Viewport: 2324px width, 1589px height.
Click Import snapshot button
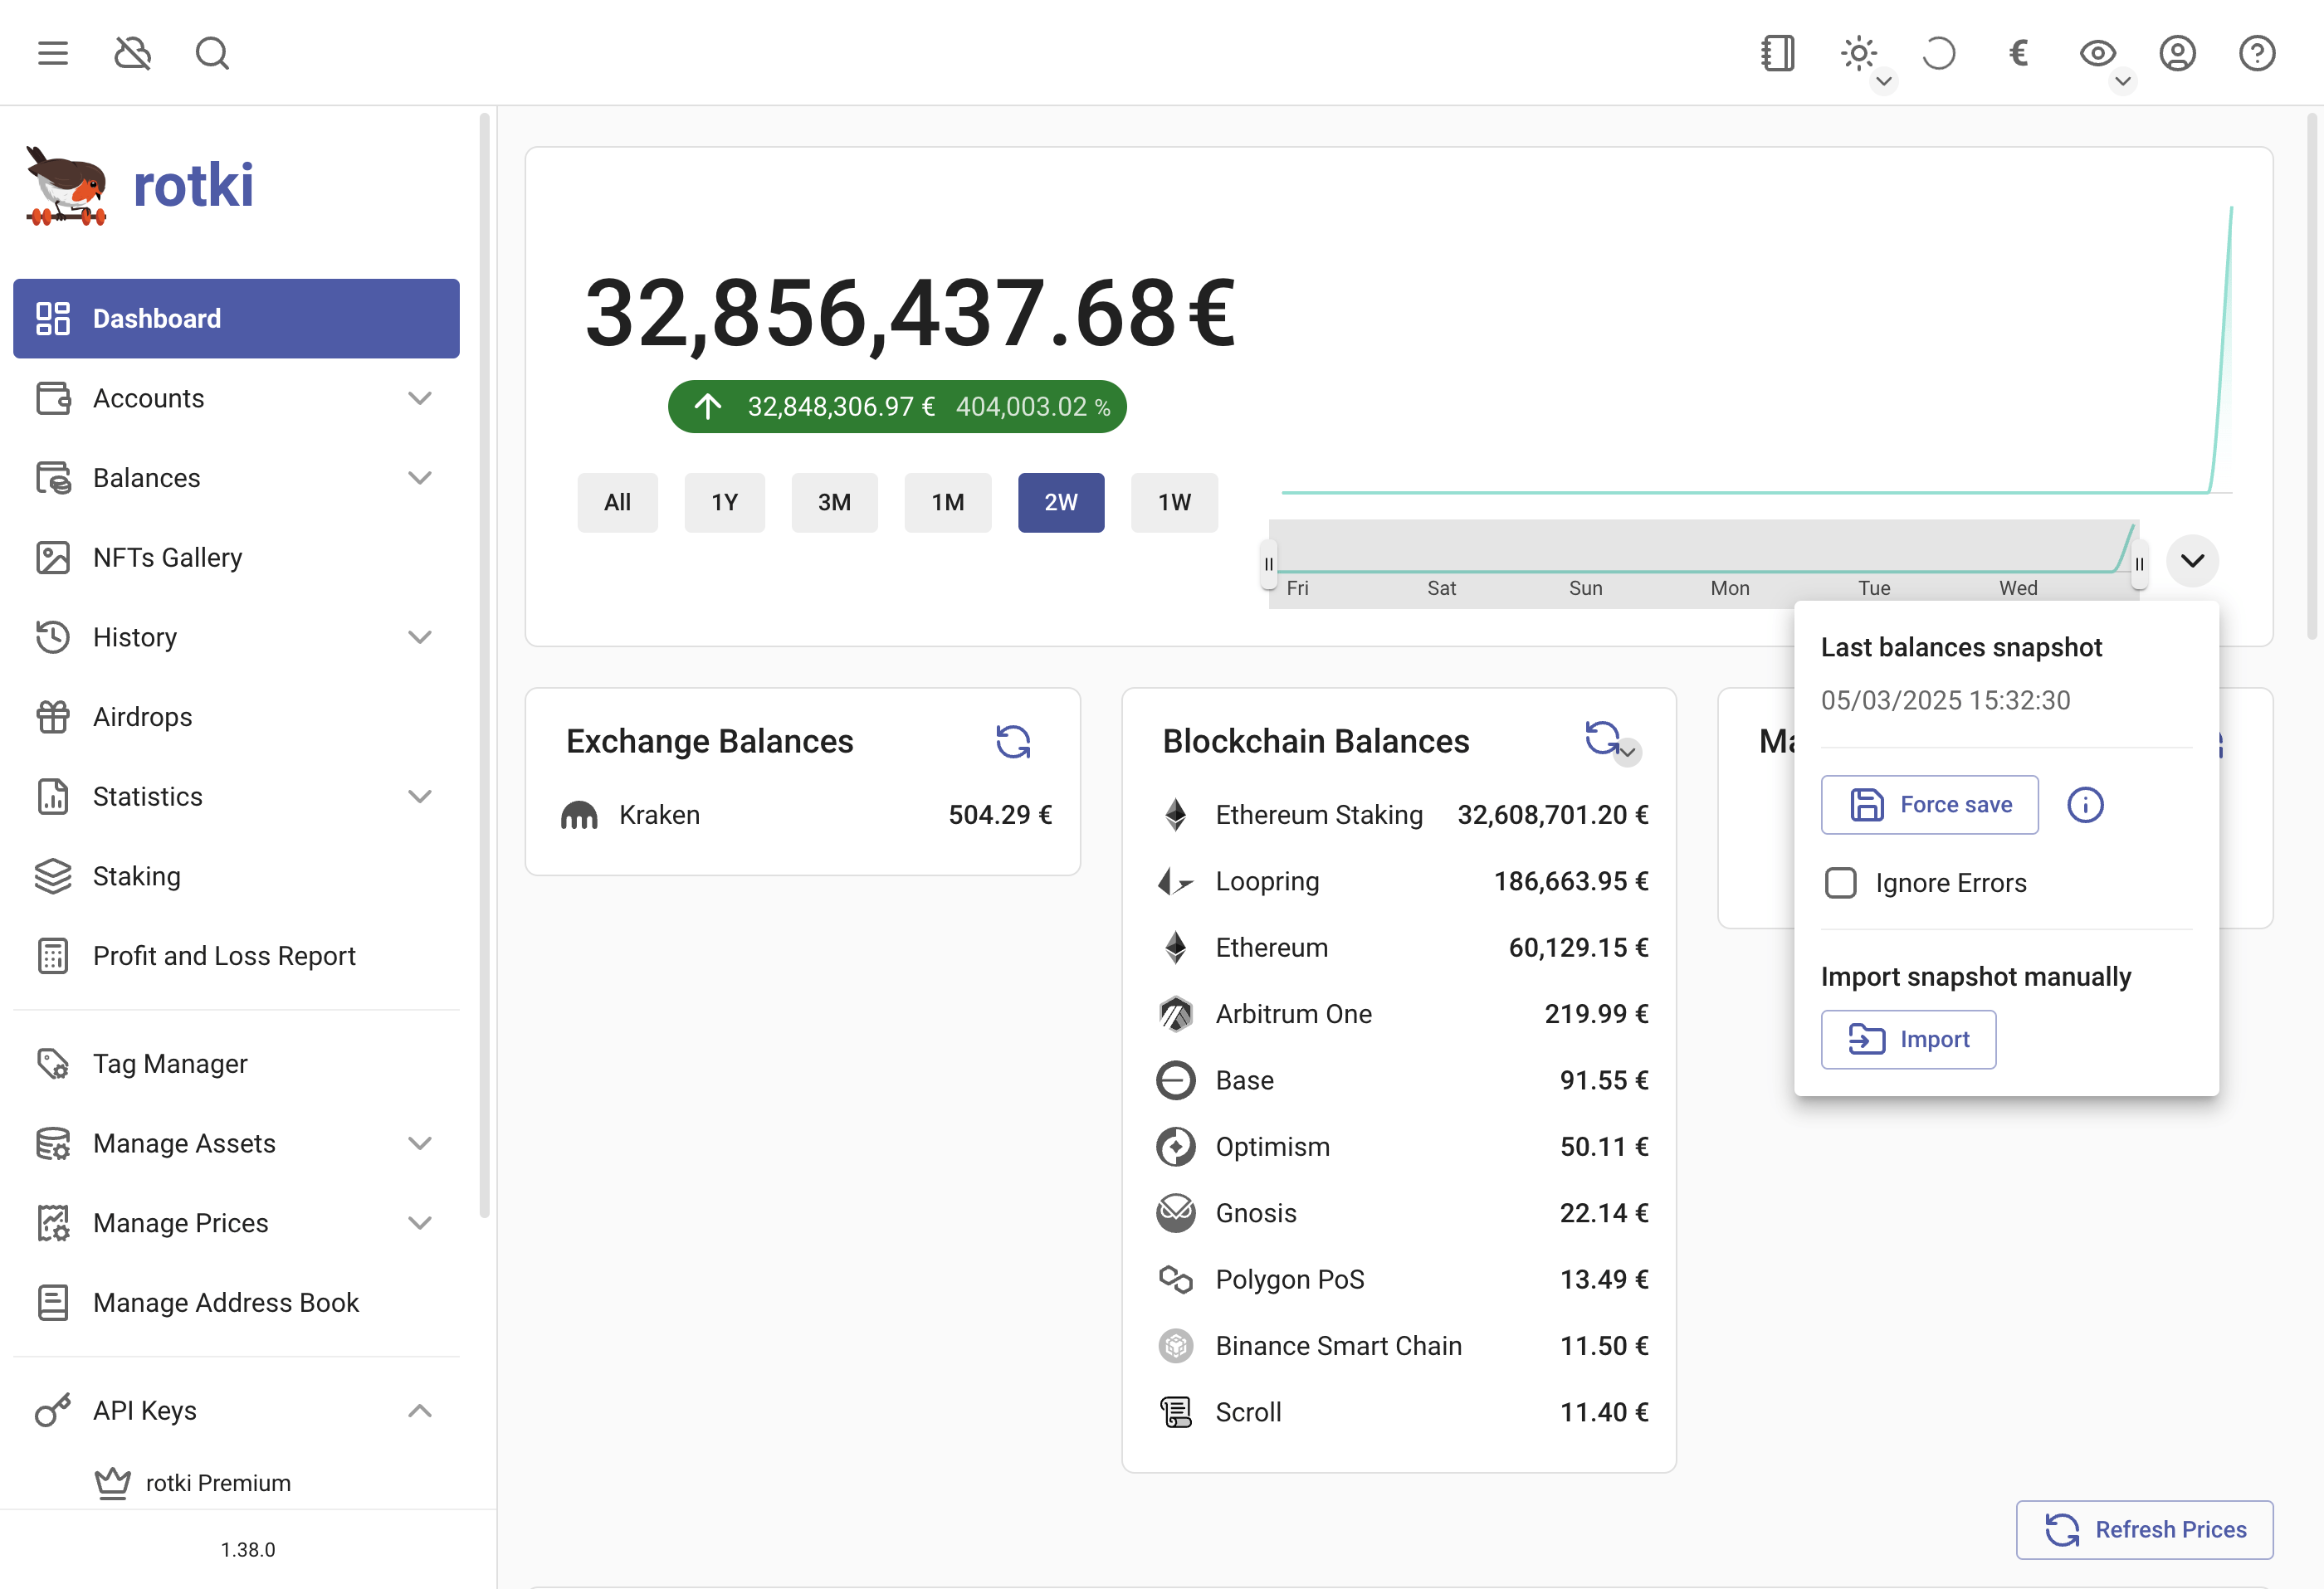(1908, 1040)
